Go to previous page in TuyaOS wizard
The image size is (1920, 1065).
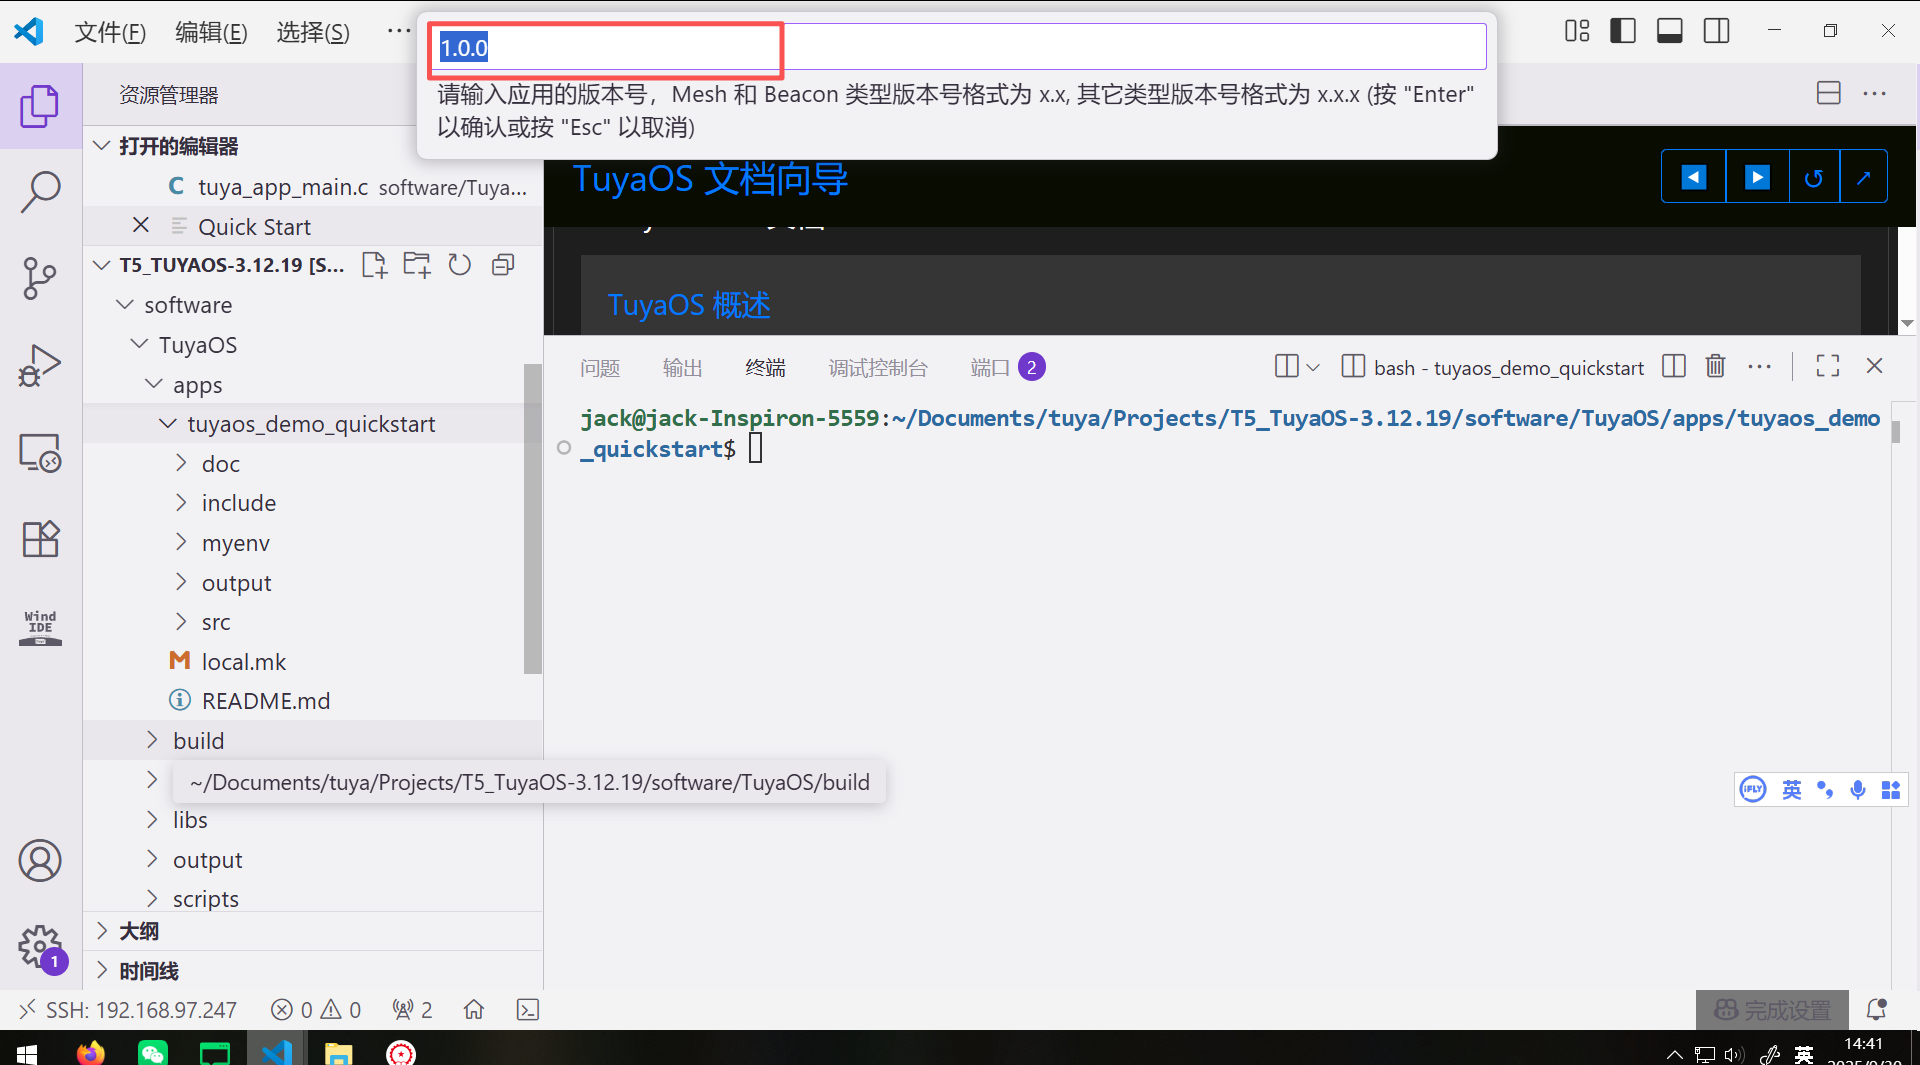[1694, 177]
